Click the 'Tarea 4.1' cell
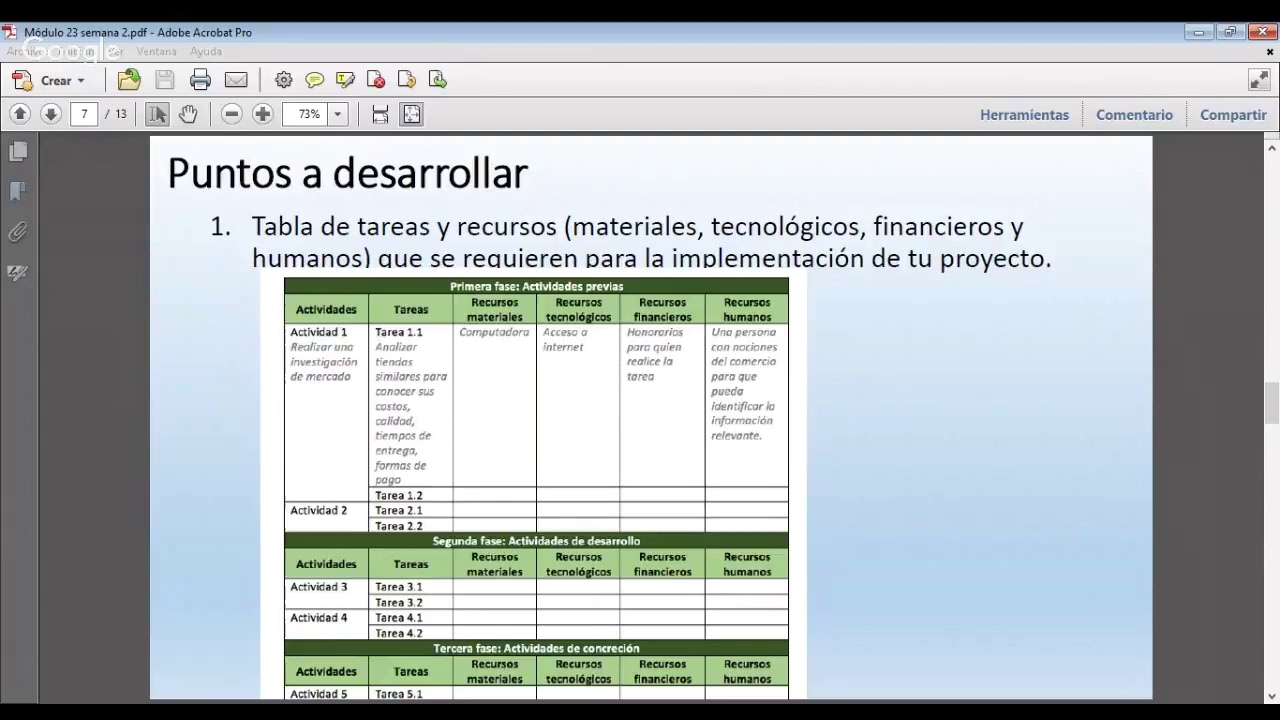Viewport: 1280px width, 720px height. [x=410, y=618]
